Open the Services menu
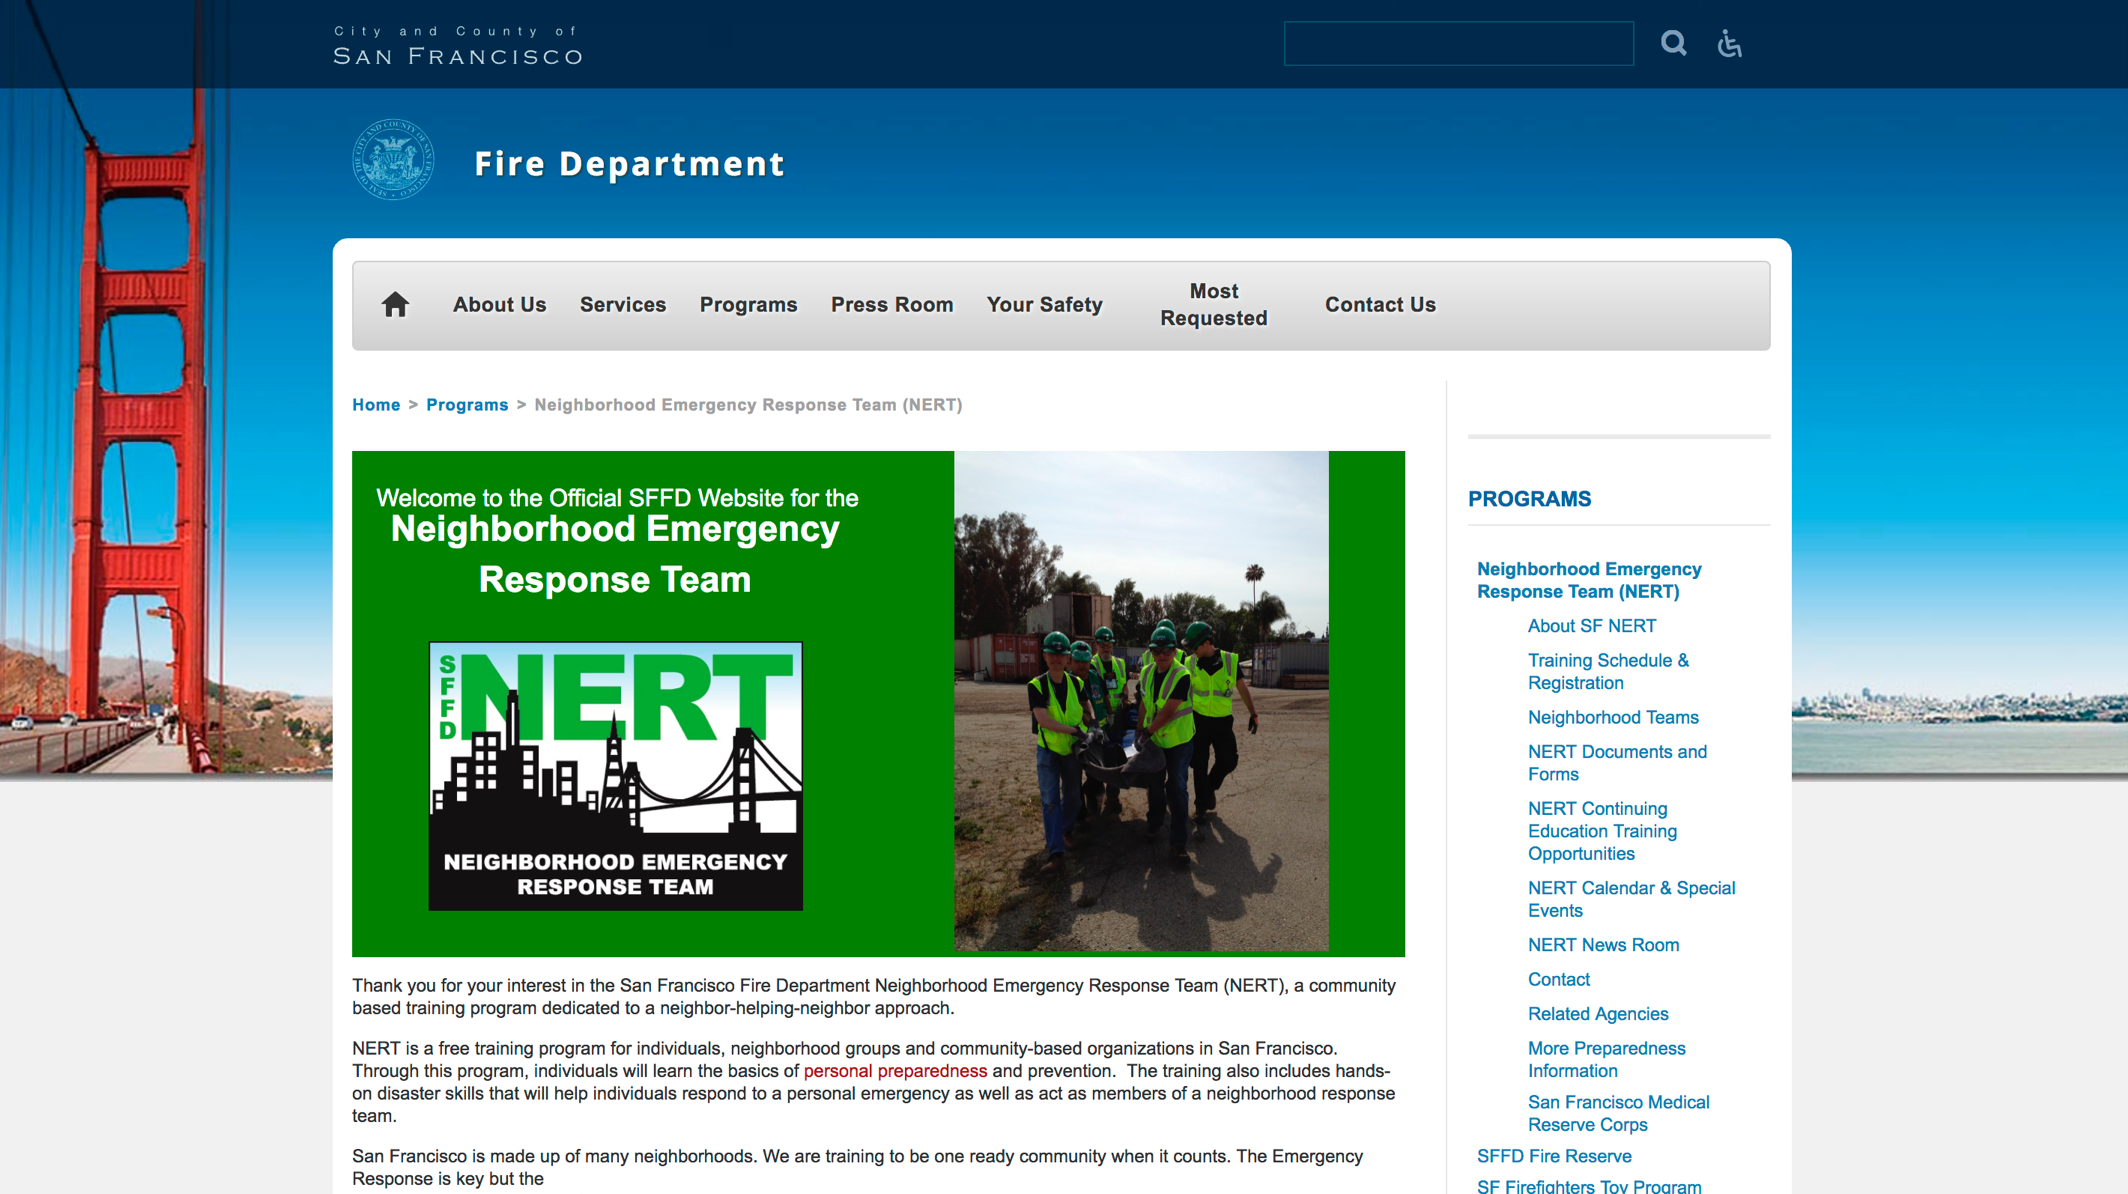 (622, 305)
